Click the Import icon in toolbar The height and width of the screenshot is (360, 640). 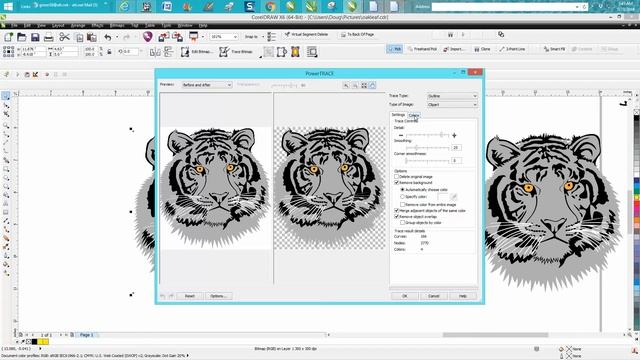[x=164, y=37]
